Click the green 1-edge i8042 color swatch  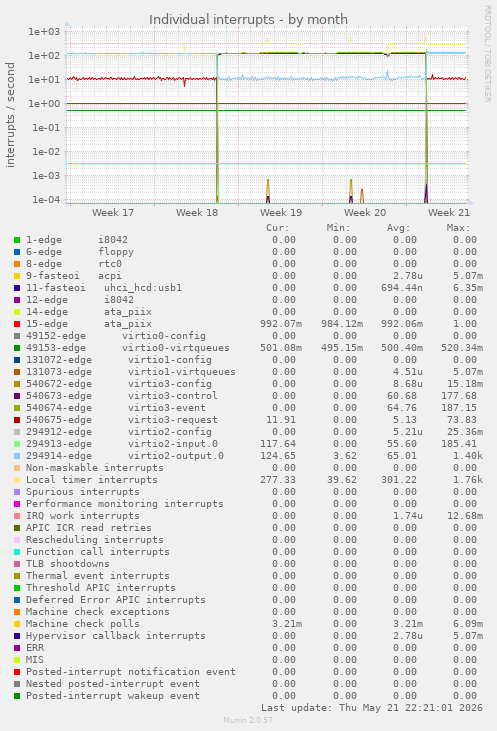17,240
